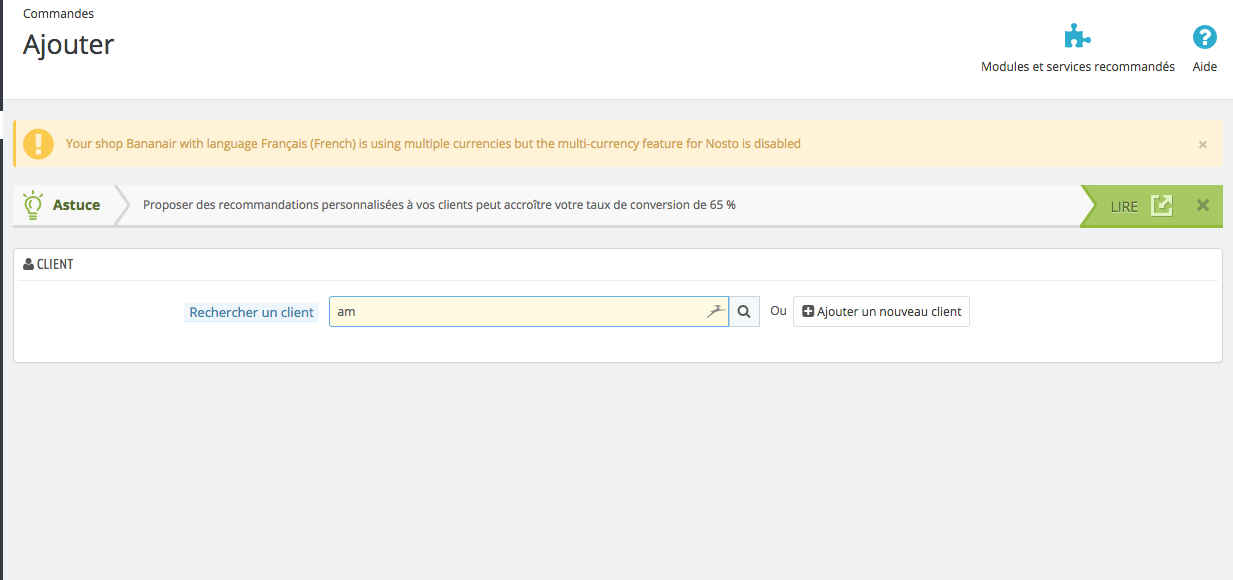Click the Rechercher un client search field
This screenshot has width=1233, height=580.
tap(528, 312)
